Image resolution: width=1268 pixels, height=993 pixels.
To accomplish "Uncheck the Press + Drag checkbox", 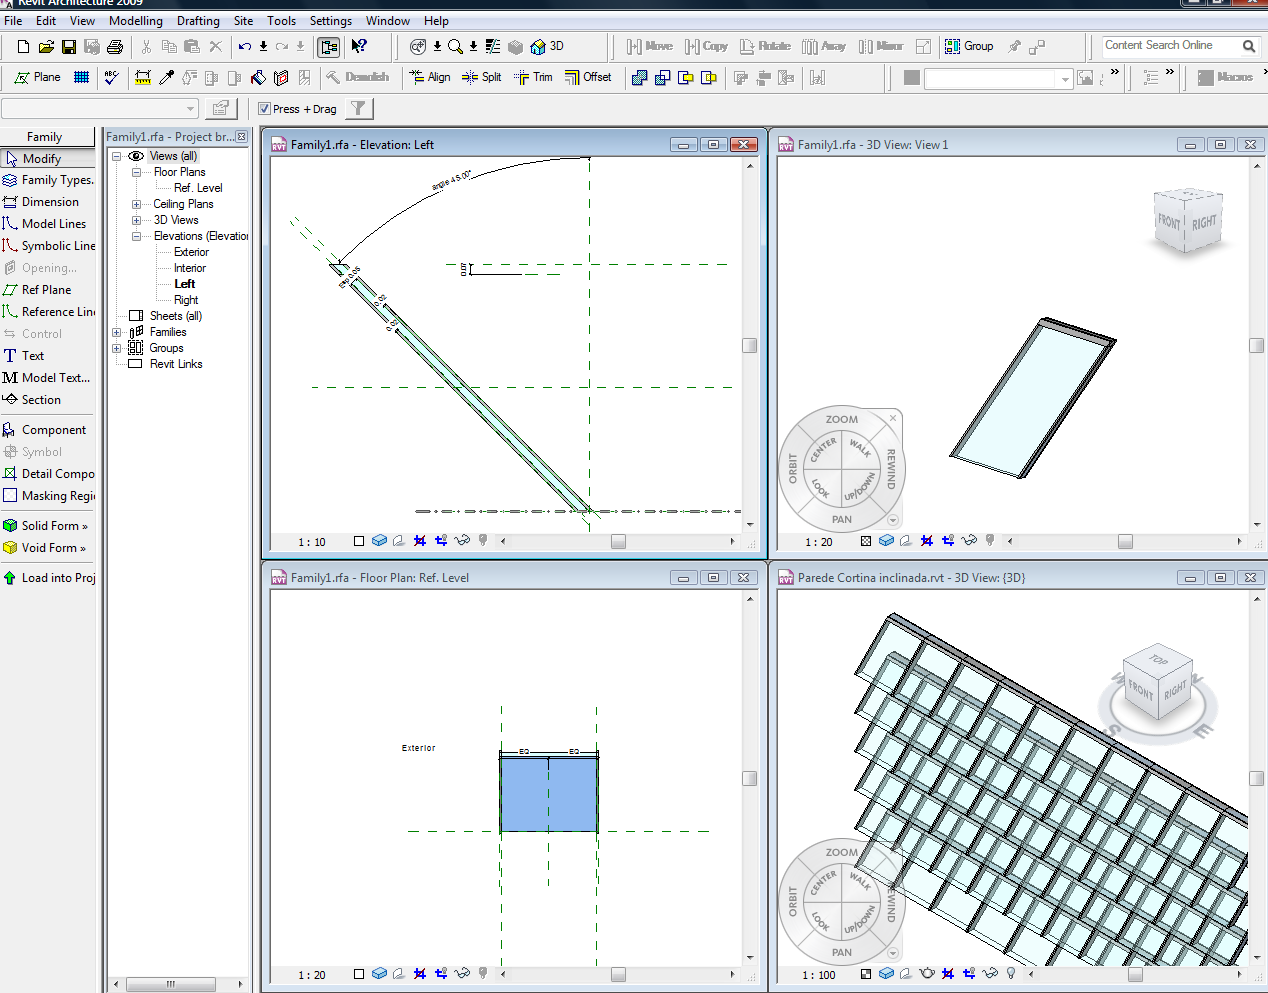I will click(264, 109).
